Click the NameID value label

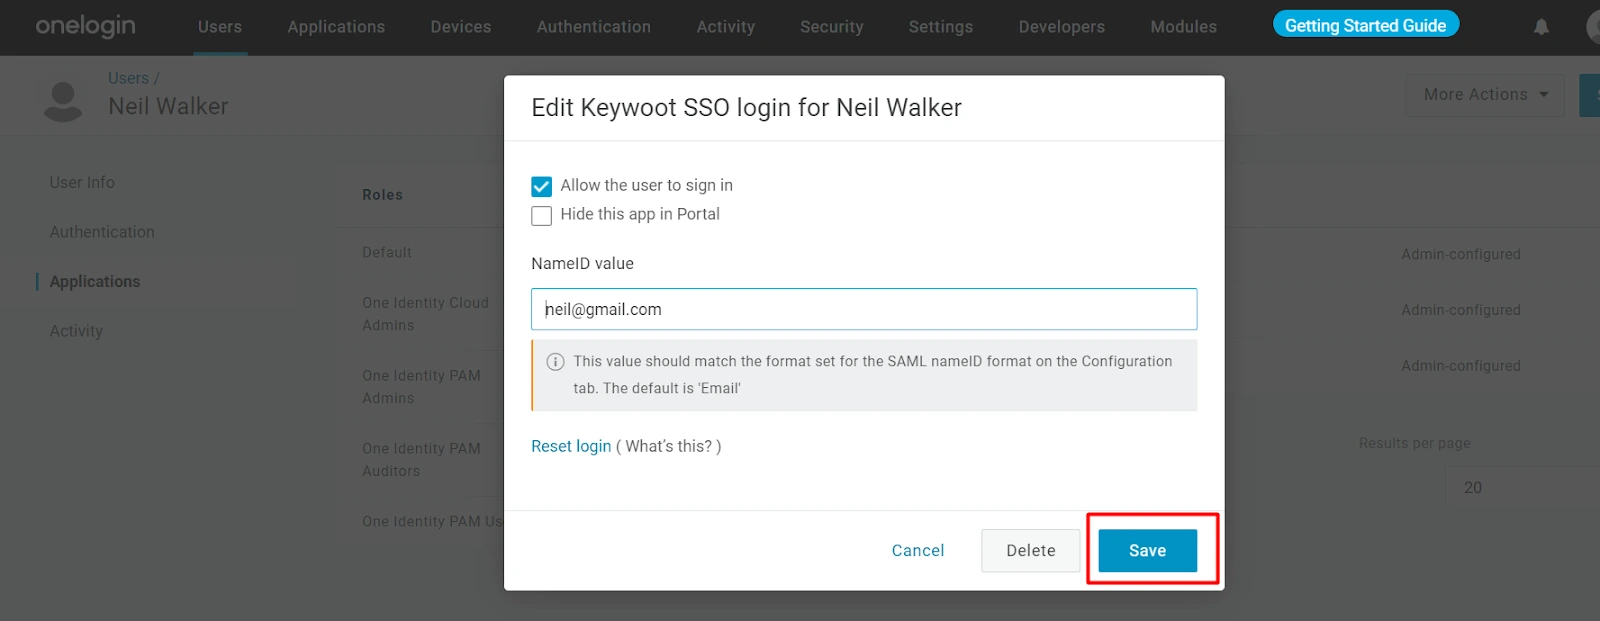click(582, 264)
